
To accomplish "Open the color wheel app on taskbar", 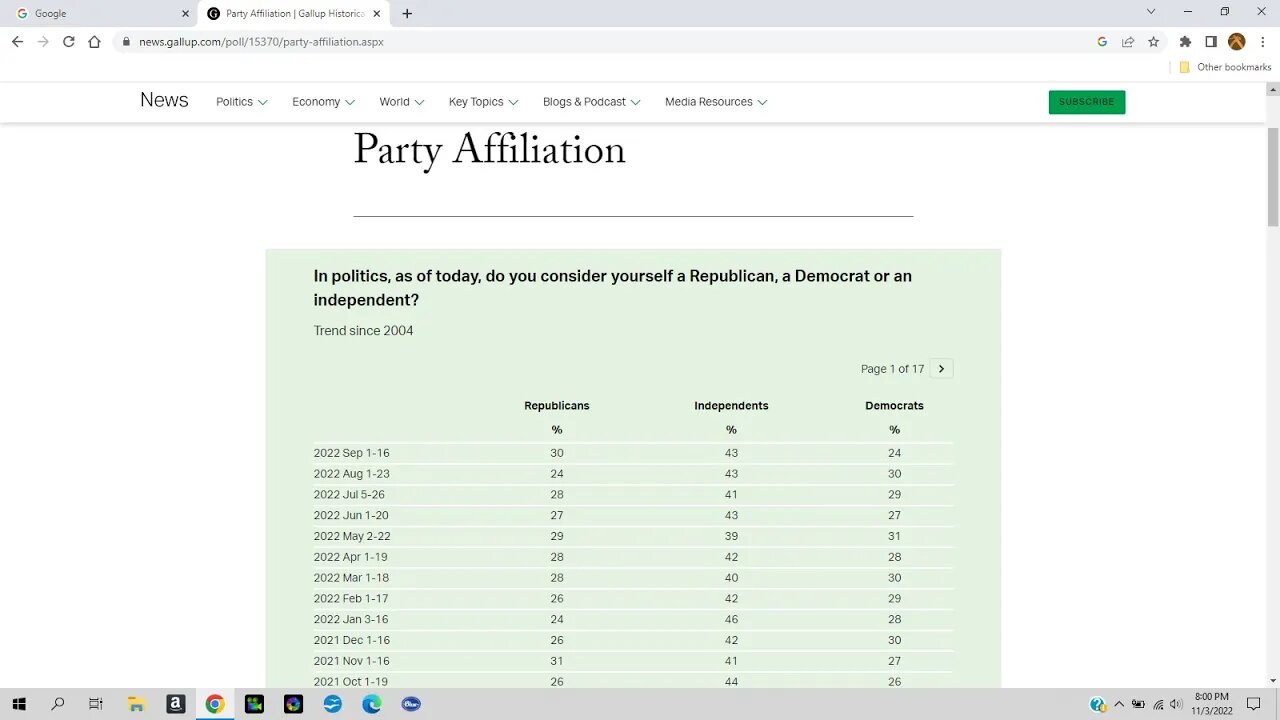I will tap(293, 704).
